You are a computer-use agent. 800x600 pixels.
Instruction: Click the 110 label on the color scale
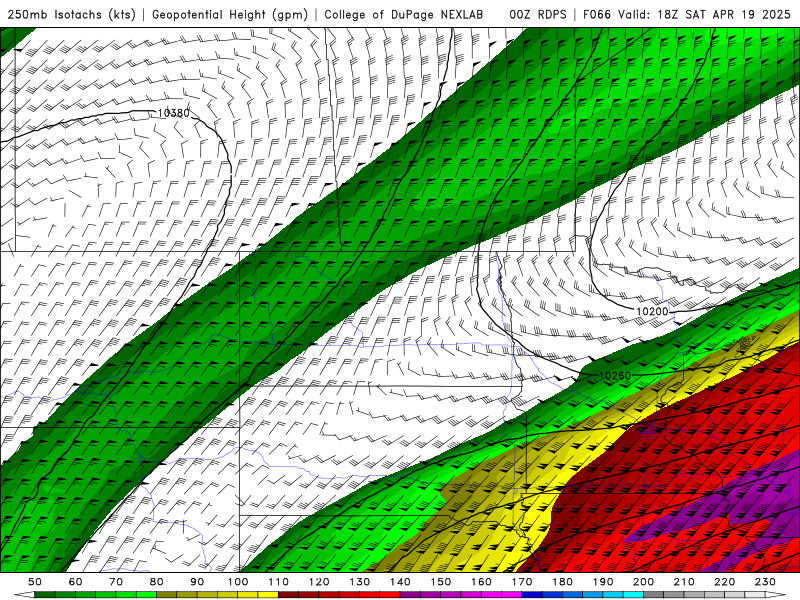[279, 582]
